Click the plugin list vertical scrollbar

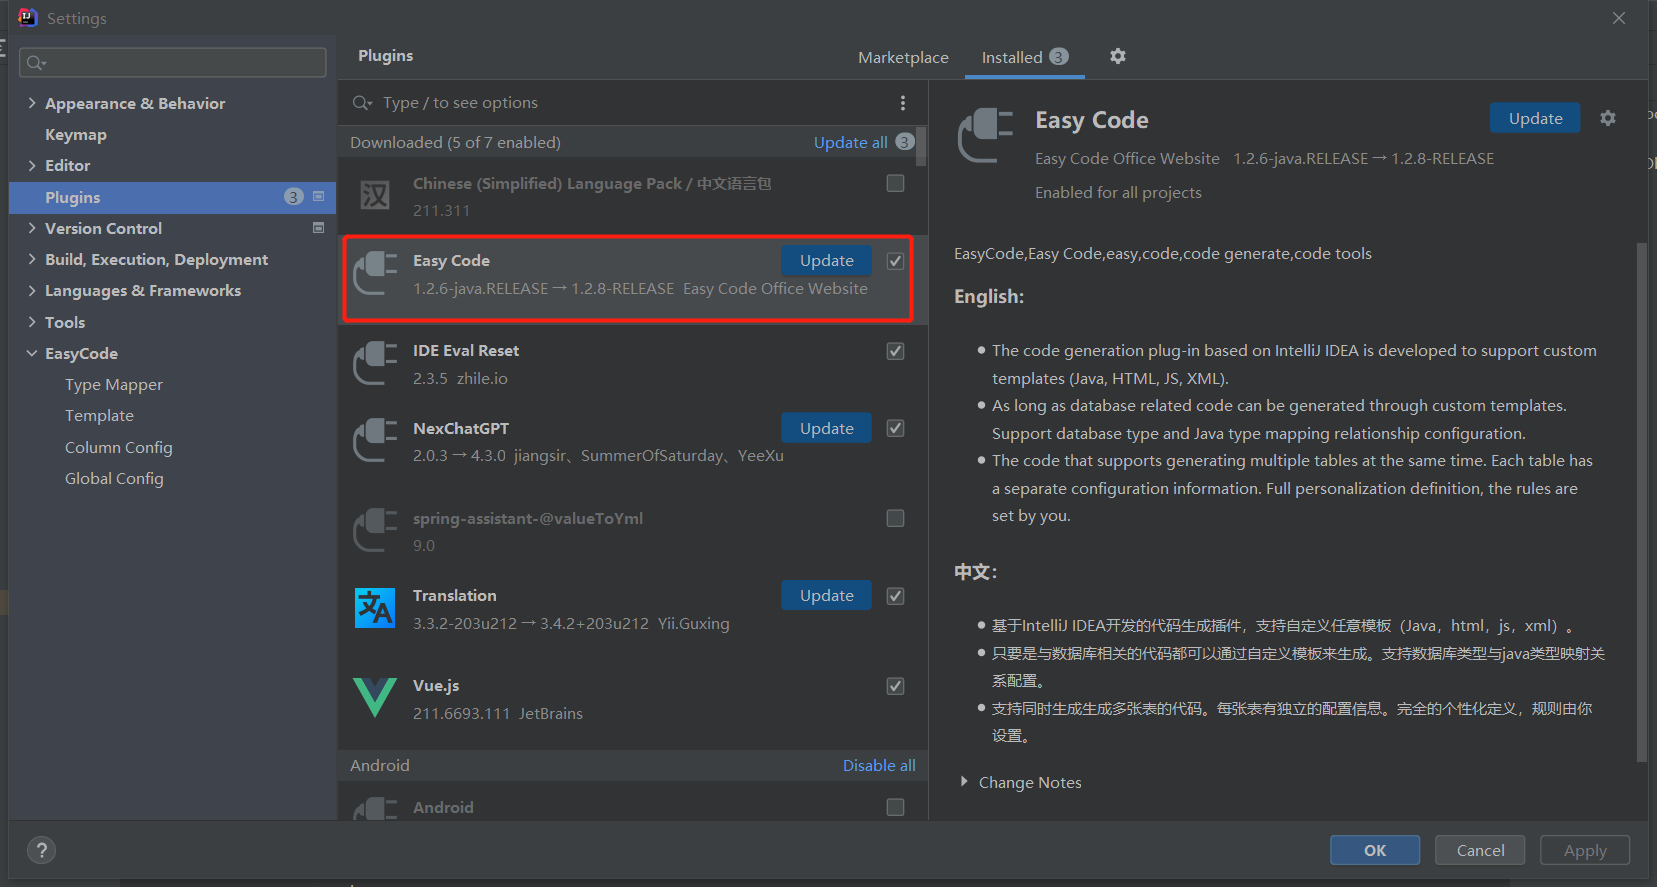pyautogui.click(x=921, y=146)
